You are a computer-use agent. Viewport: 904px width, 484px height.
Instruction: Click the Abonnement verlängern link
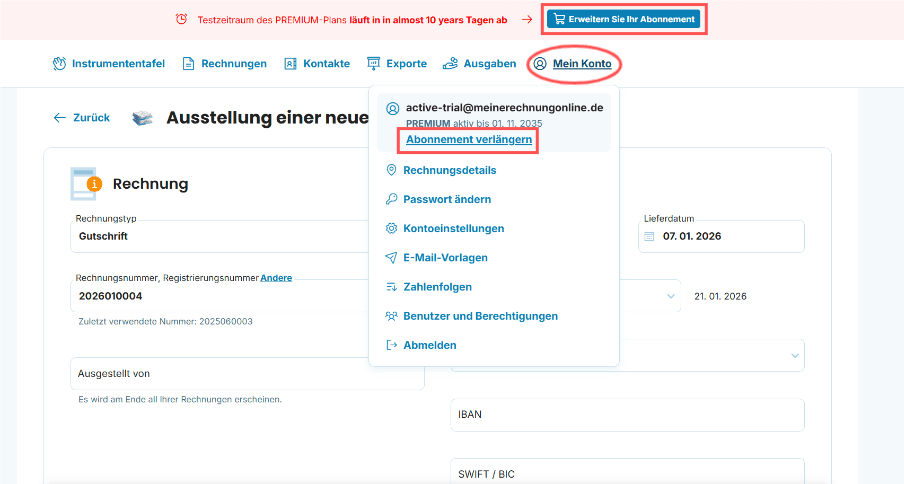[x=469, y=139]
